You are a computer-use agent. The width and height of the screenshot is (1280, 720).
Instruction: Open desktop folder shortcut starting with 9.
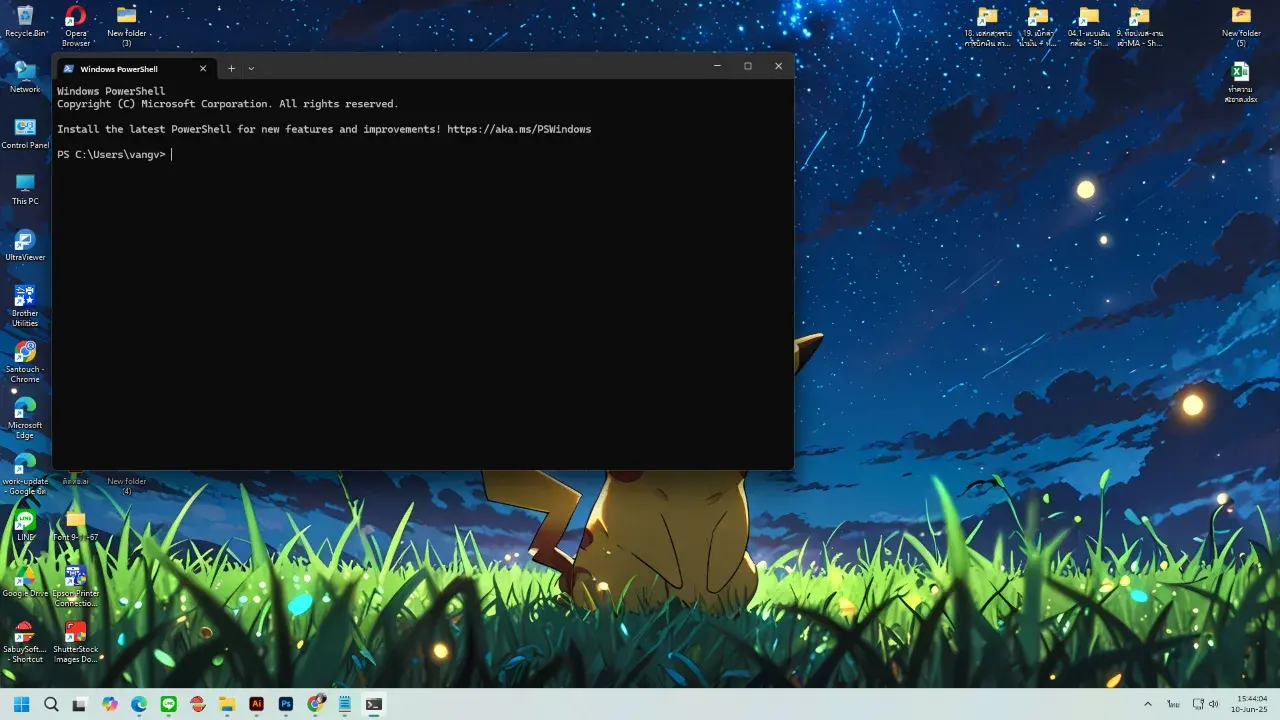point(1139,26)
